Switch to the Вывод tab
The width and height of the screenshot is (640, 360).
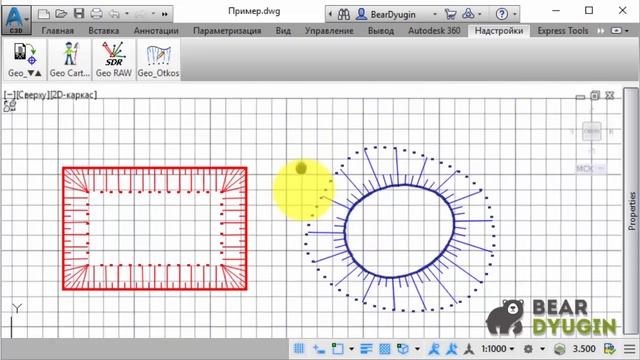click(381, 31)
